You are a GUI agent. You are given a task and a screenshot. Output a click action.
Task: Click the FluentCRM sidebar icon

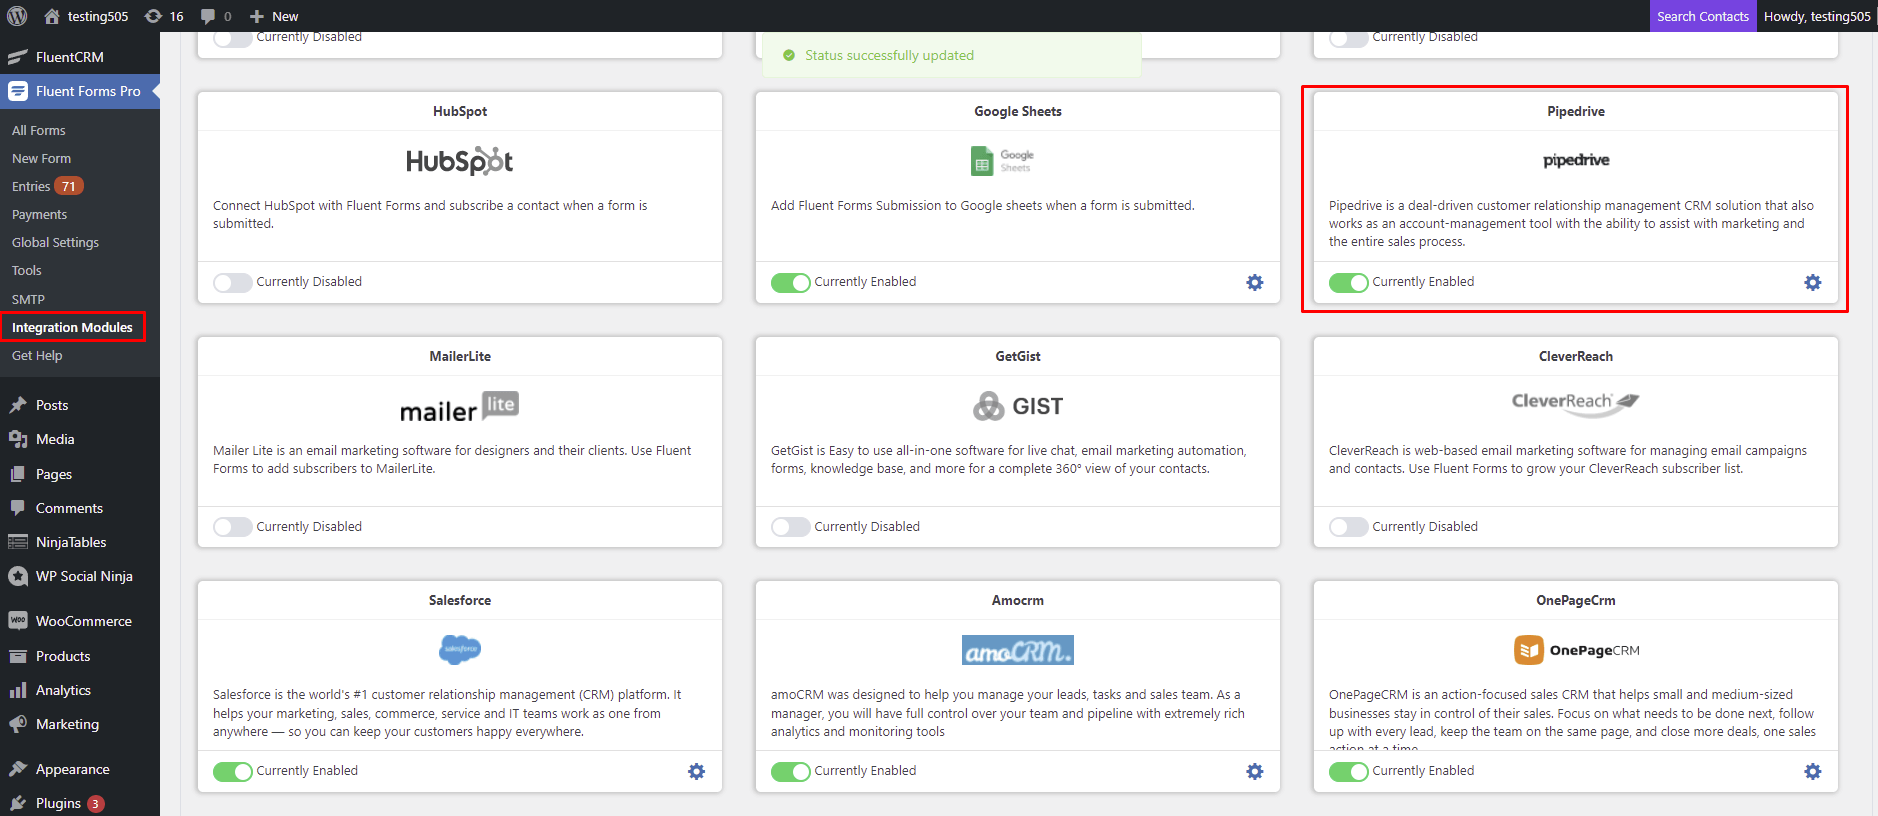coord(17,57)
